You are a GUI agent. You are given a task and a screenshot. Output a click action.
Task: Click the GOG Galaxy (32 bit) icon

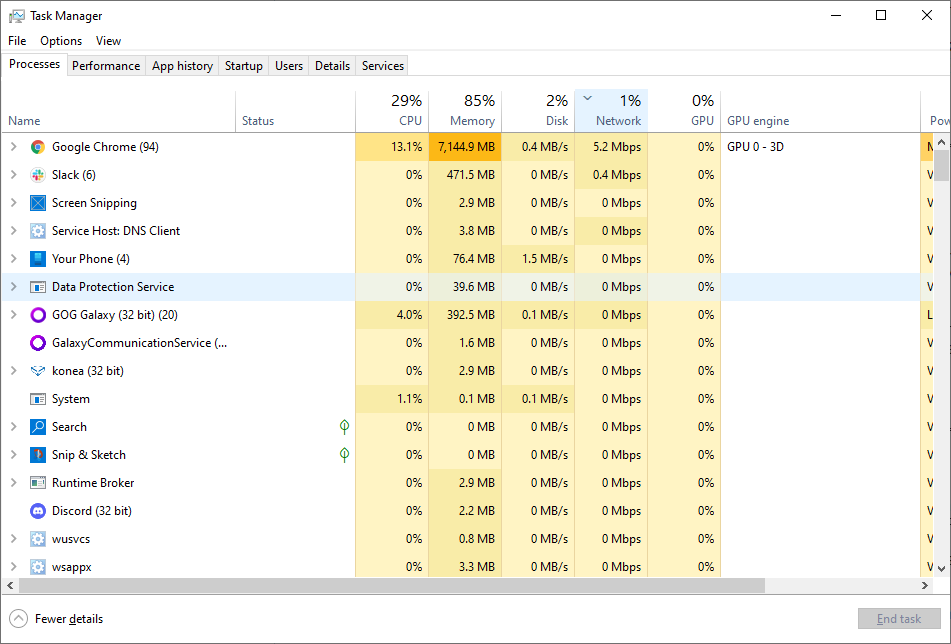click(x=38, y=315)
